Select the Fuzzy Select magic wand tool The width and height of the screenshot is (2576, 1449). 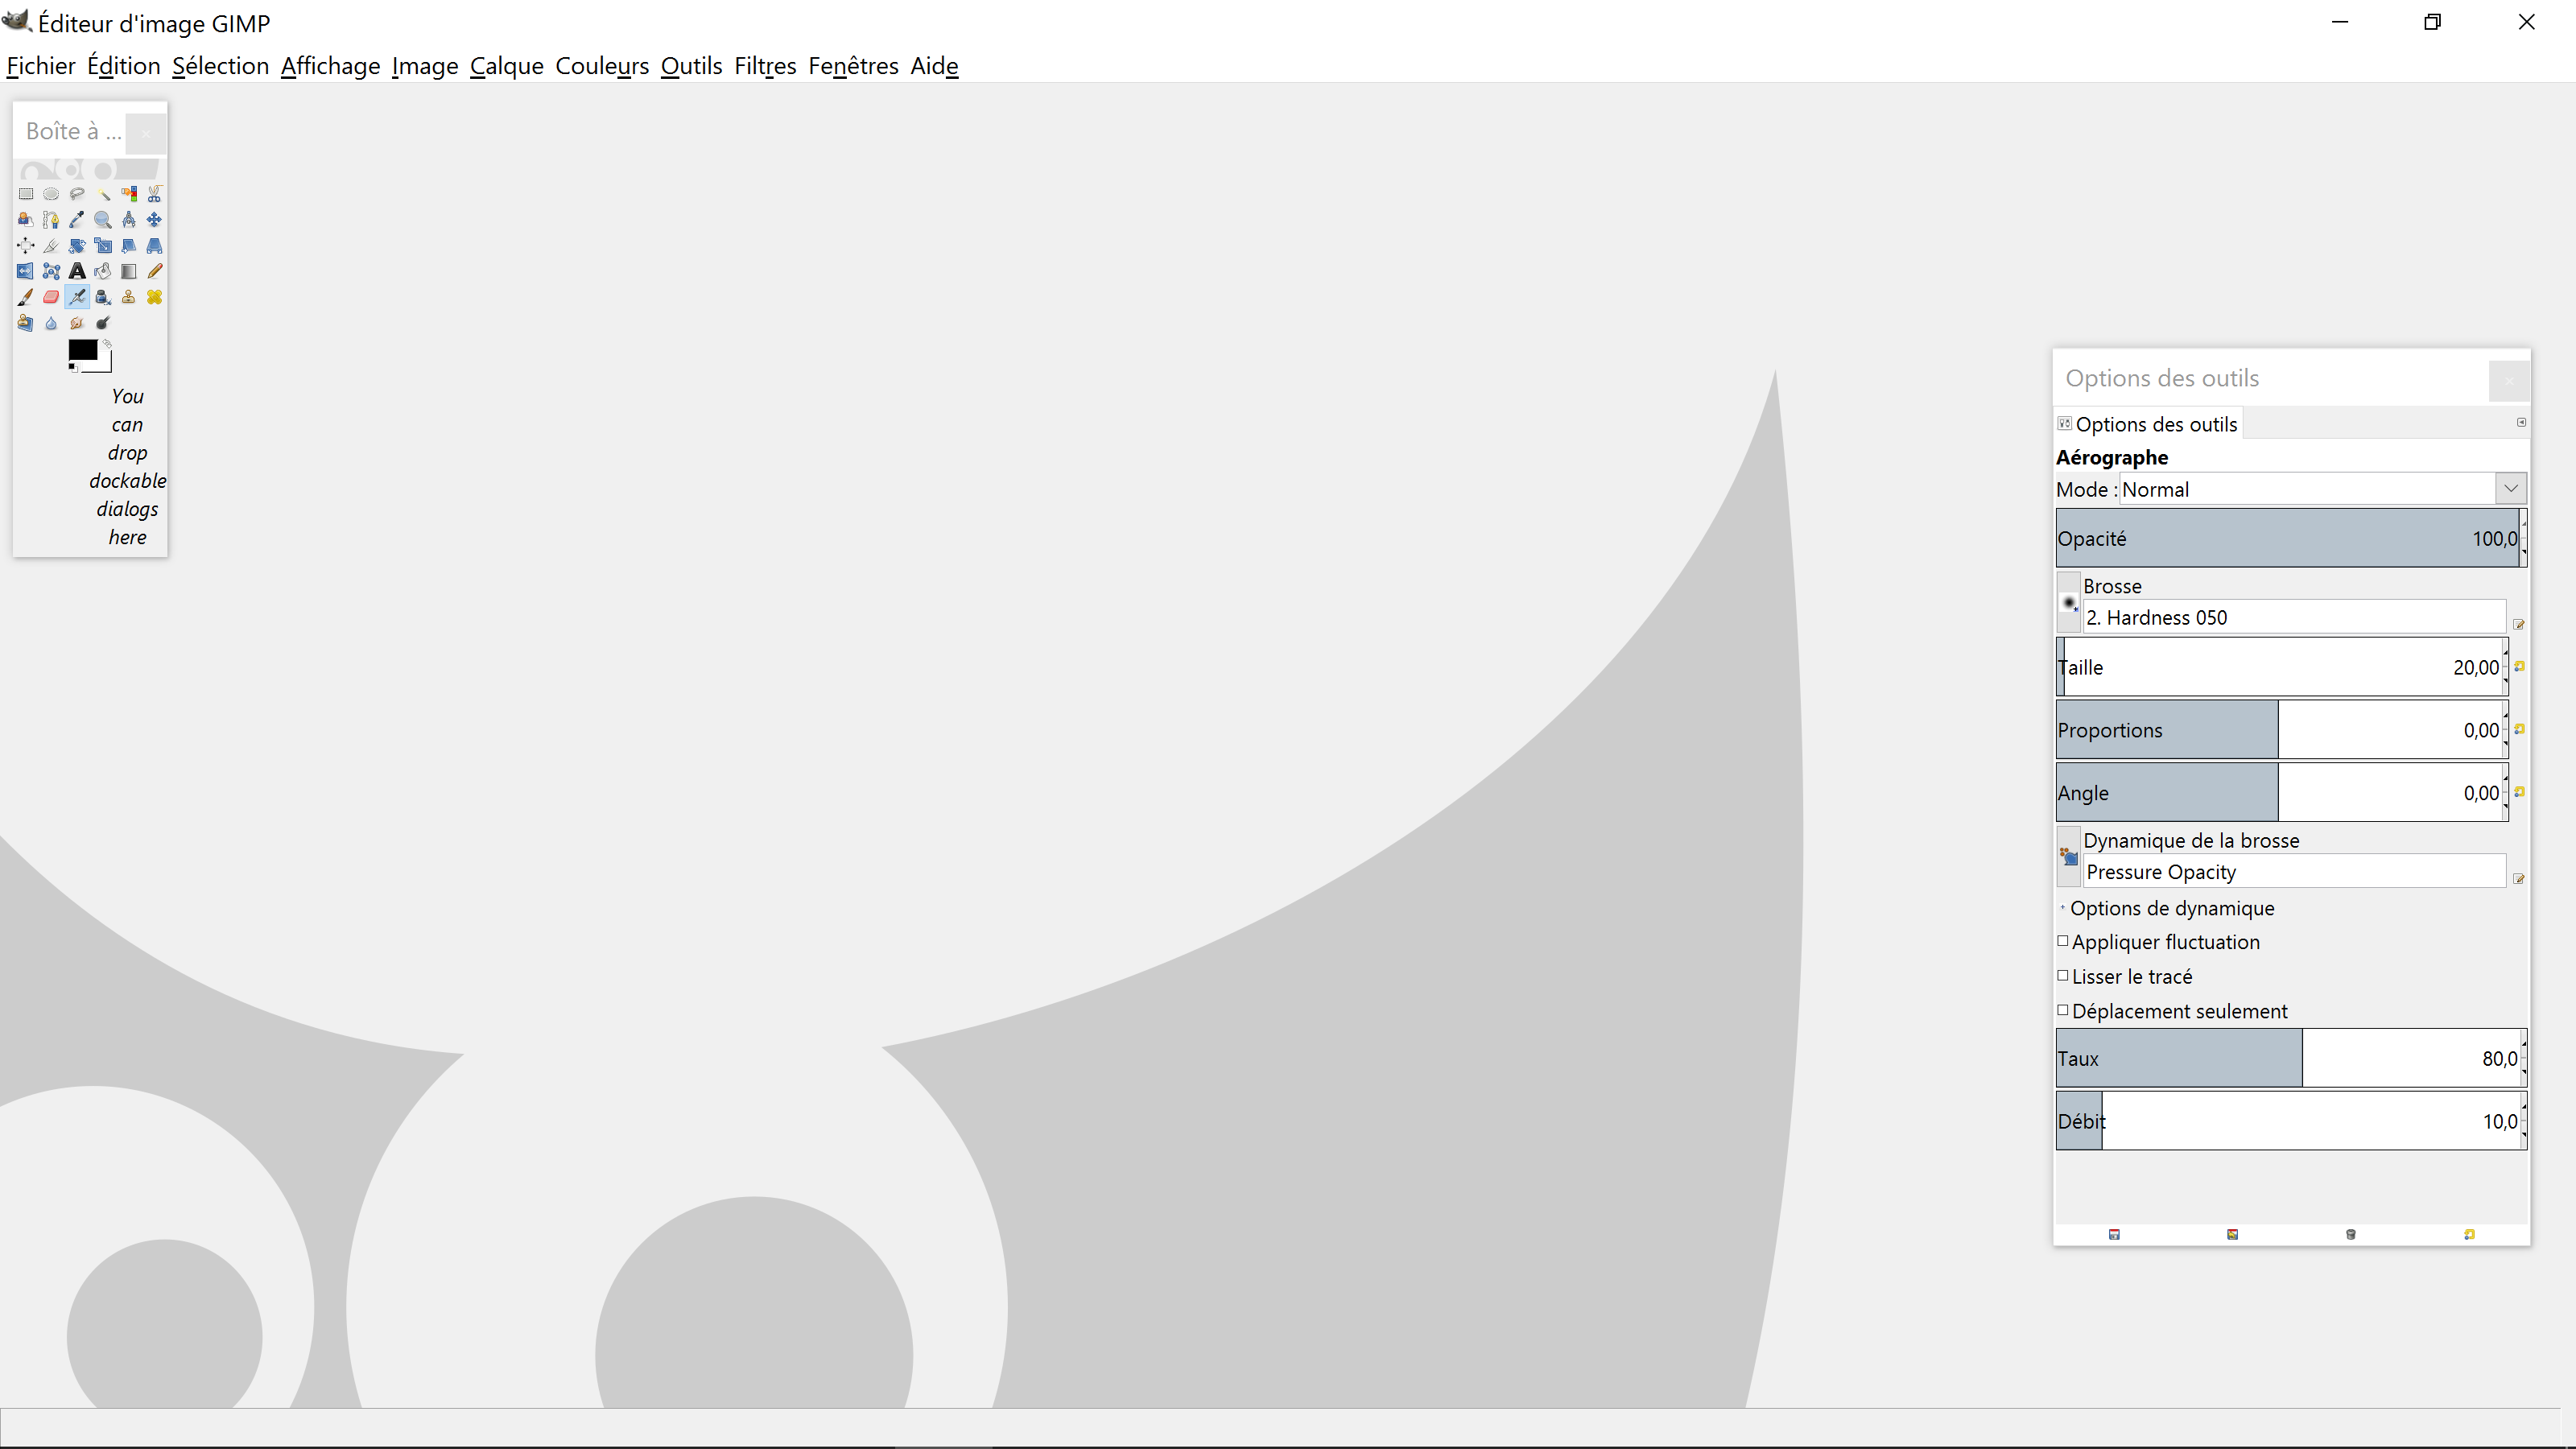coord(103,194)
